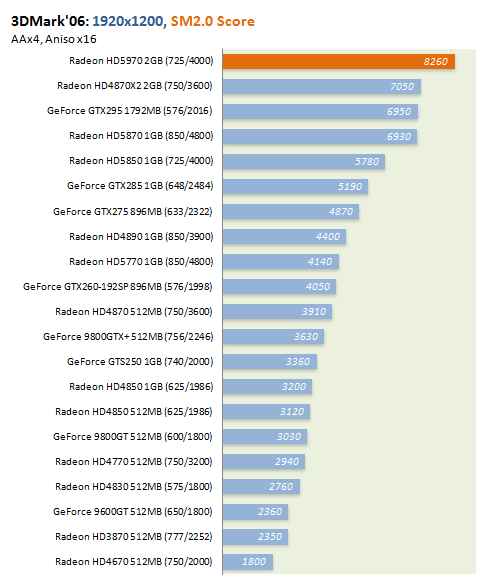The width and height of the screenshot is (481, 579).
Task: Select the Radeon HD4850 1GB label
Action: (141, 387)
